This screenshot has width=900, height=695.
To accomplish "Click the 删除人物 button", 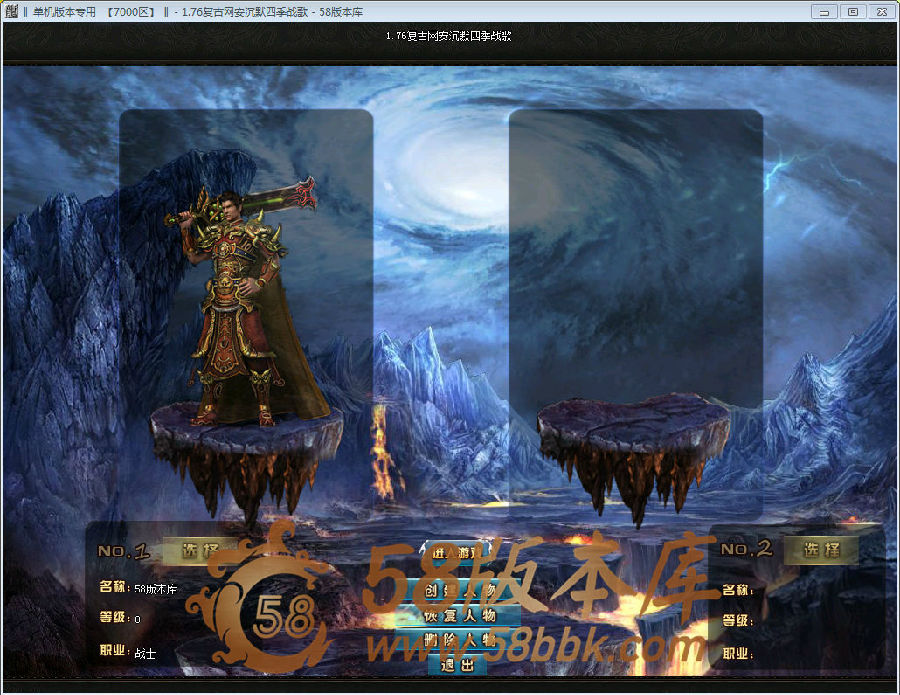I will [x=459, y=640].
